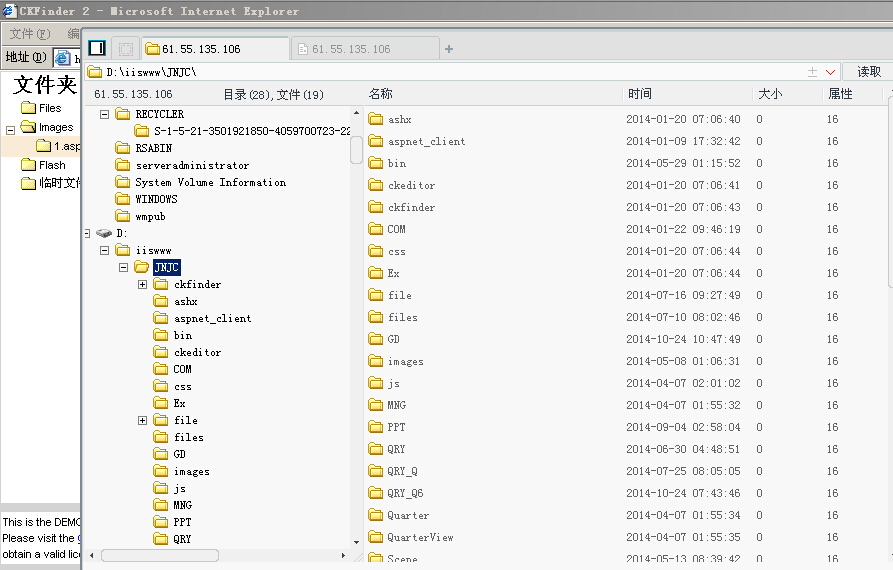Collapse the JNJC tree node
The width and height of the screenshot is (893, 570).
124,267
